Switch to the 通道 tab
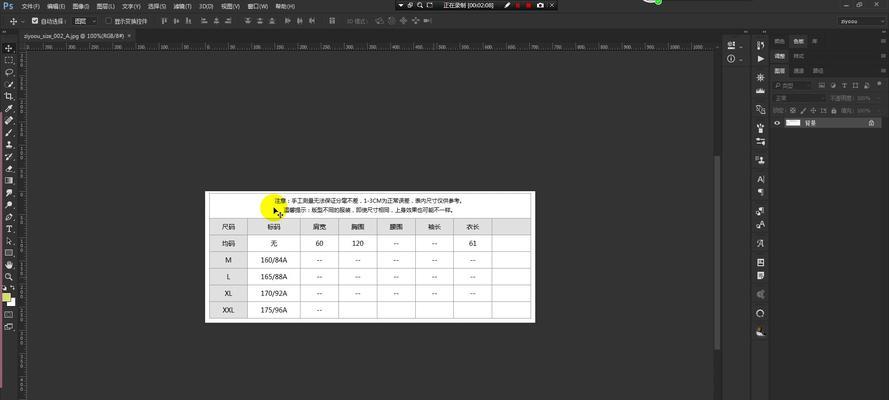The height and width of the screenshot is (400, 889). [799, 71]
